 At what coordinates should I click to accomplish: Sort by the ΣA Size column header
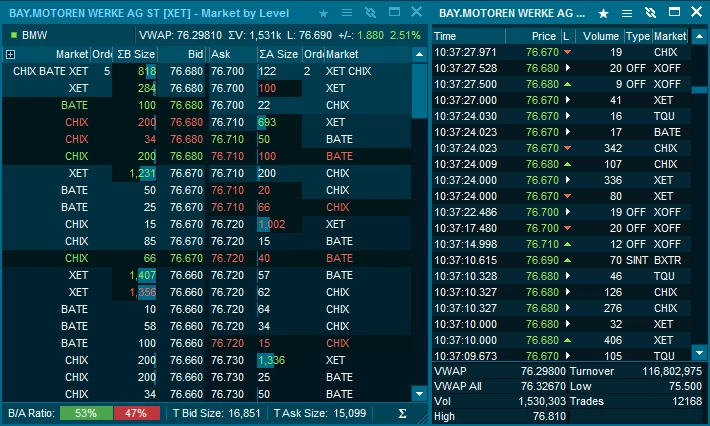pyautogui.click(x=279, y=54)
